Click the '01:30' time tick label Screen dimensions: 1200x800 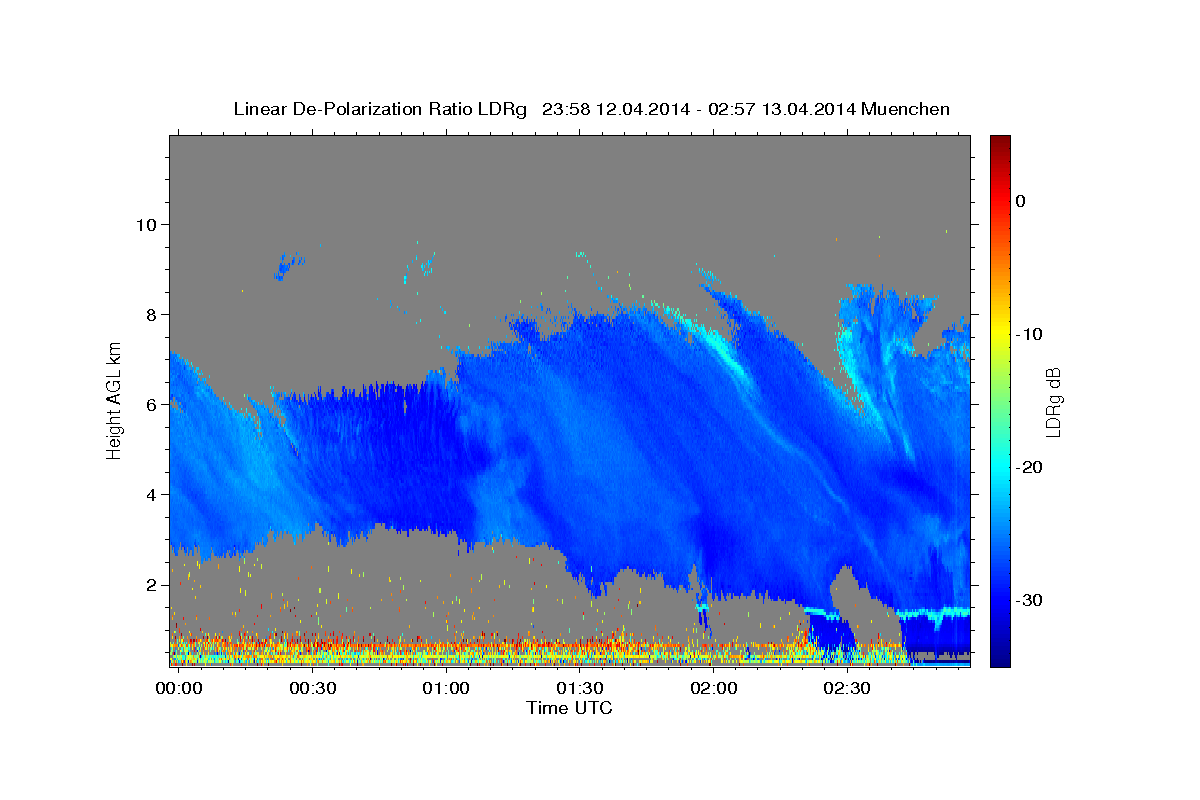pyautogui.click(x=580, y=689)
